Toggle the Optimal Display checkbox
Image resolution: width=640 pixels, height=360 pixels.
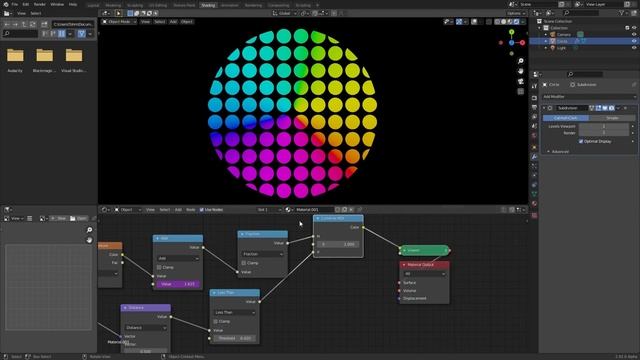pos(581,141)
